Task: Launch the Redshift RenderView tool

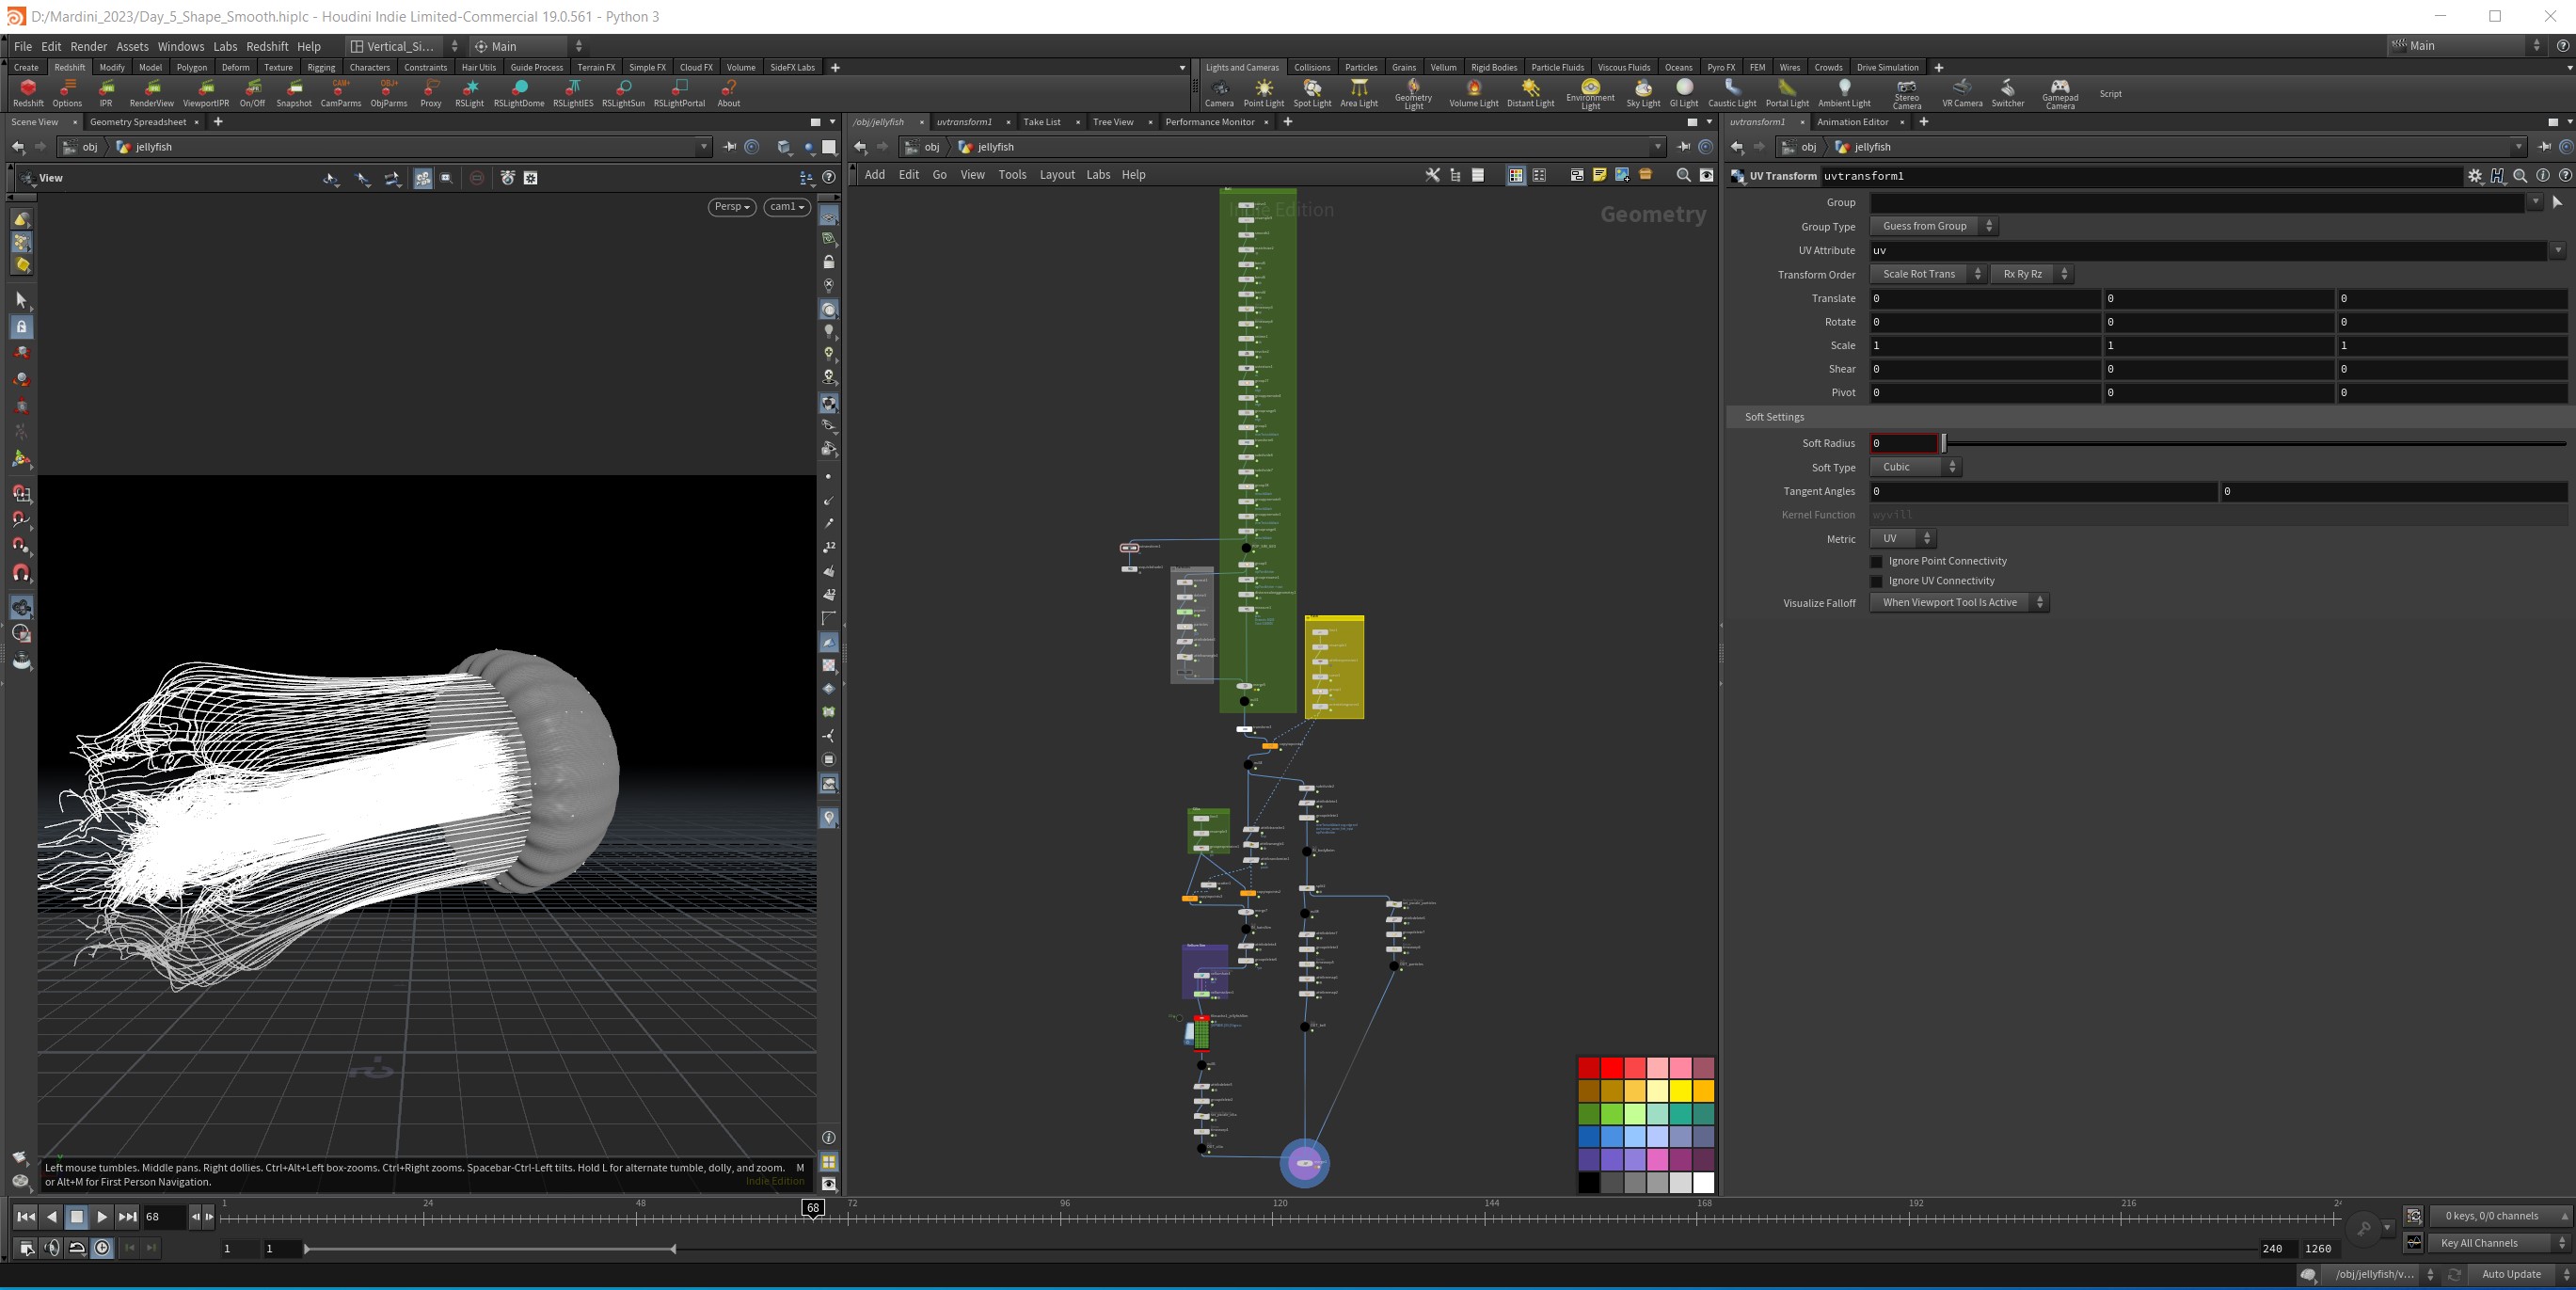Action: click(151, 93)
